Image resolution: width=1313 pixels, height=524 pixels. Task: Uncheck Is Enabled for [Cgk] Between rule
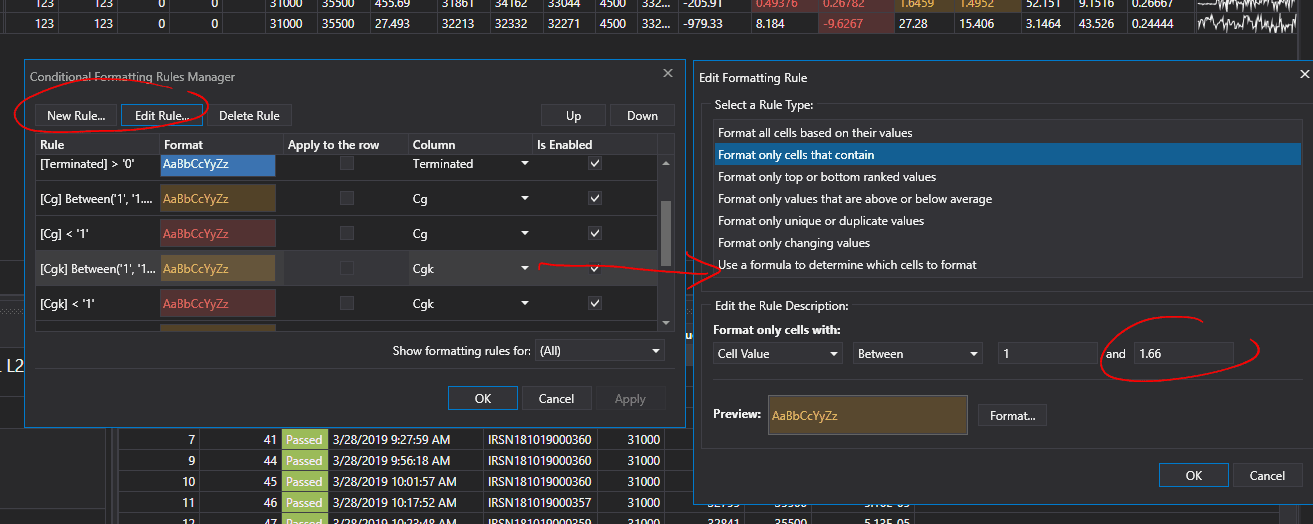tap(595, 268)
